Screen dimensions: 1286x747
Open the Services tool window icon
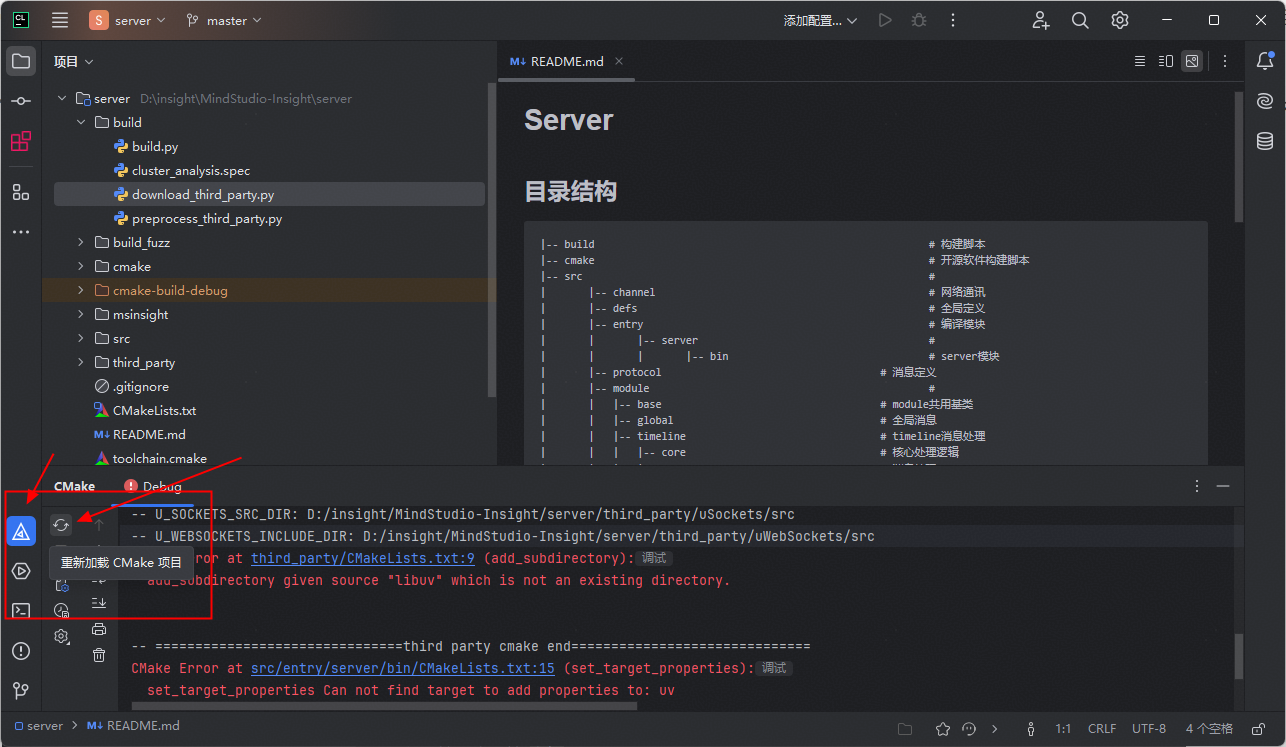click(21, 571)
